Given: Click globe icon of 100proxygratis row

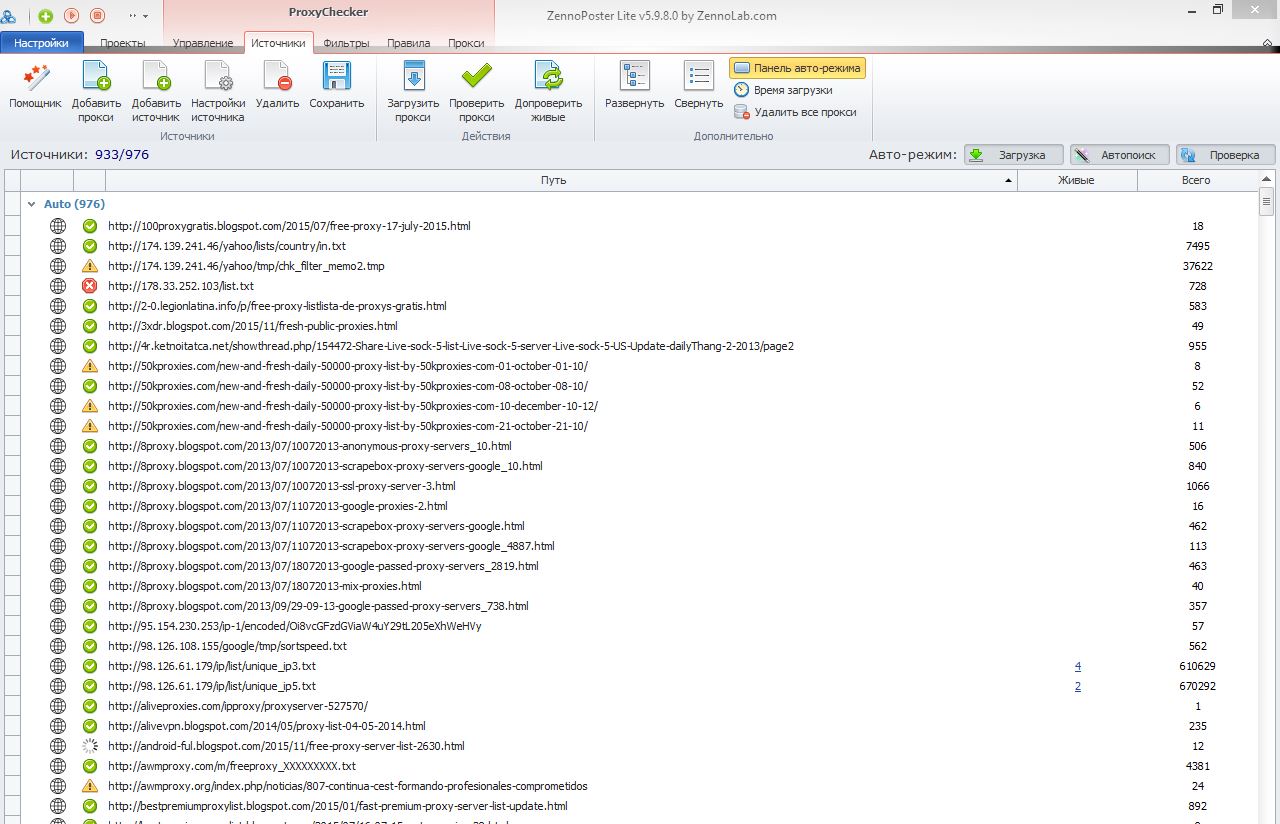Looking at the screenshot, I should pyautogui.click(x=58, y=226).
